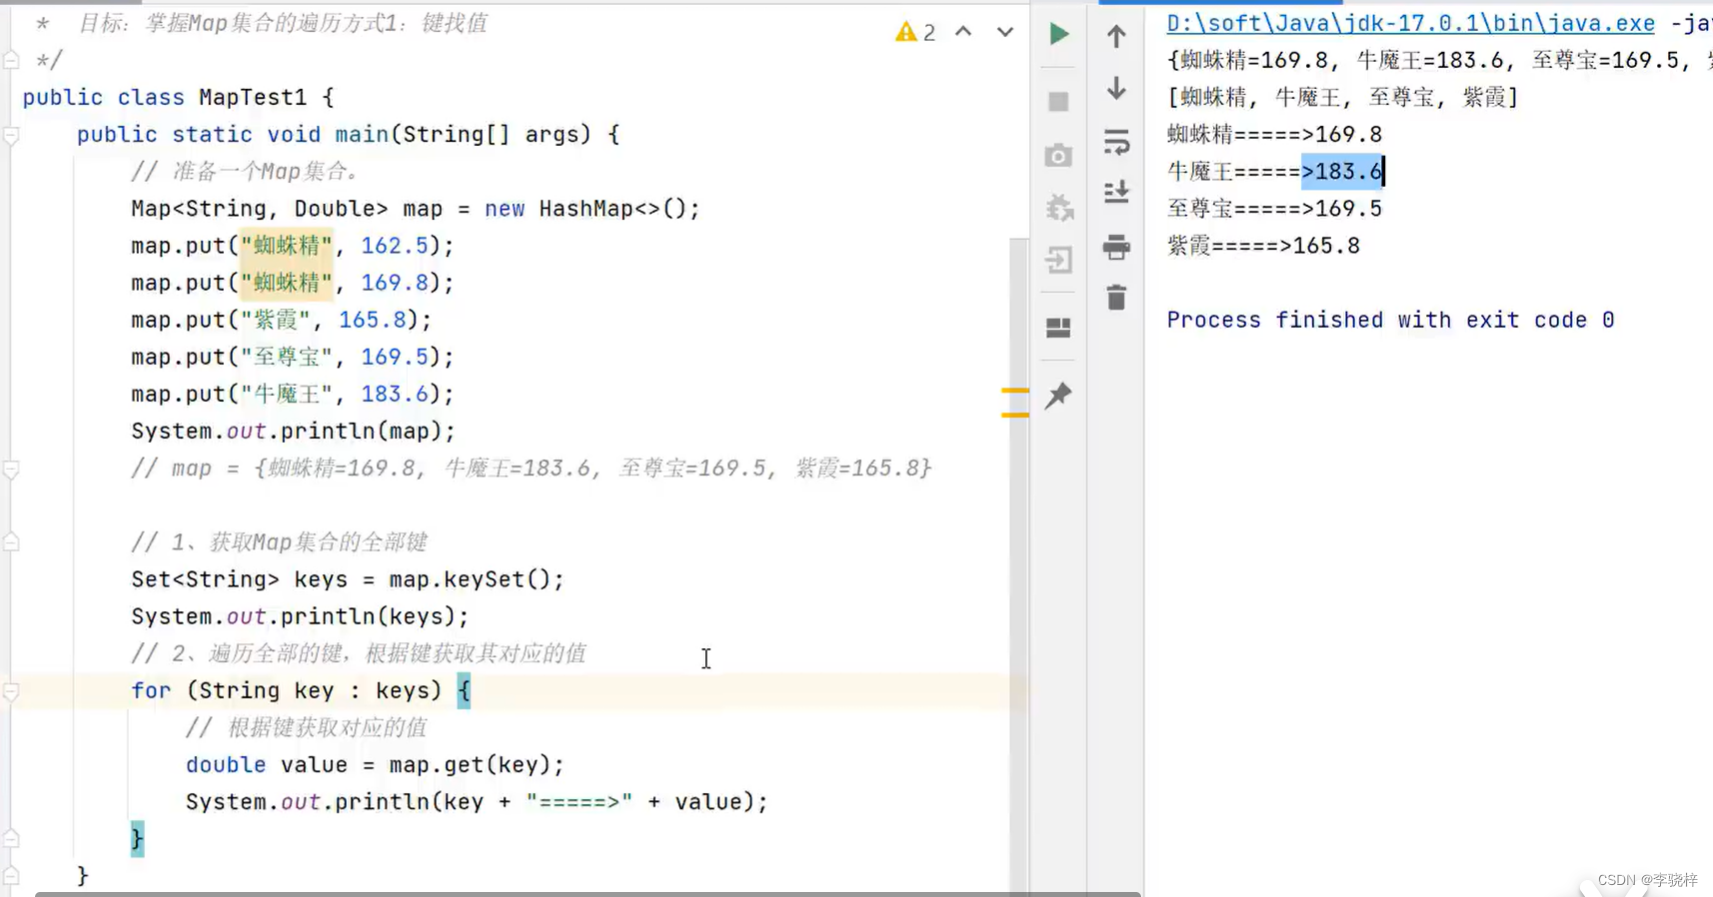Viewport: 1713px width, 897px height.
Task: Click the keys list '[蜘蛛精, 牛魔王, 至尊宝, 紫霞]' output
Action: (1342, 97)
